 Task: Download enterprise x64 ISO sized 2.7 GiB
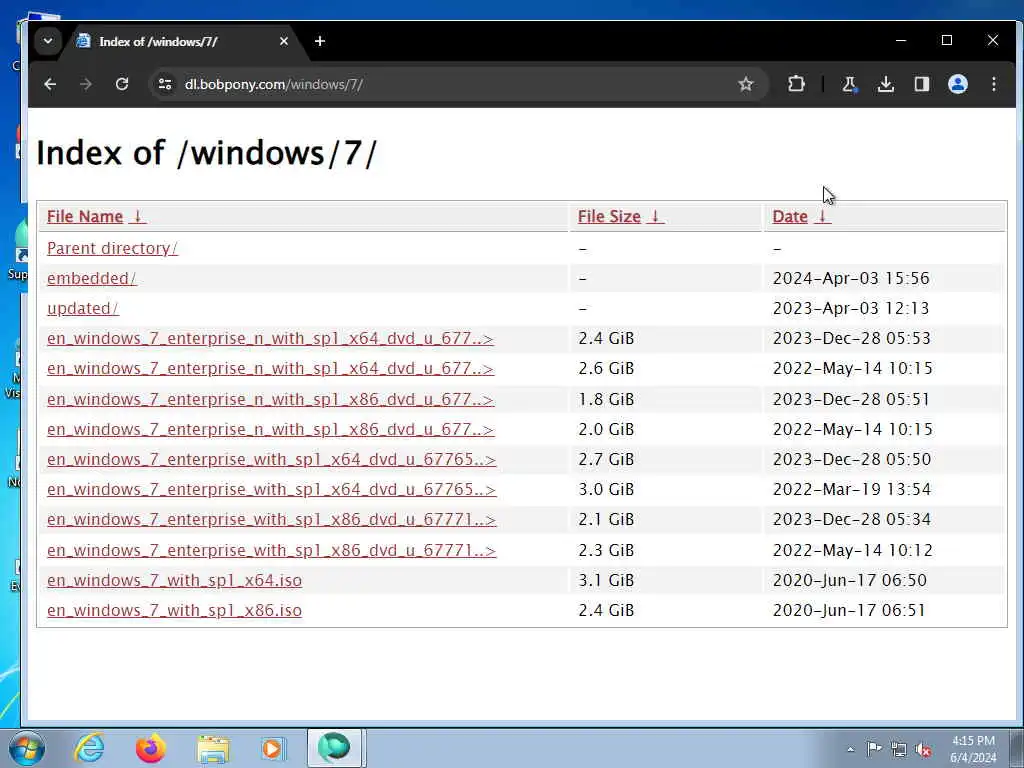(272, 459)
